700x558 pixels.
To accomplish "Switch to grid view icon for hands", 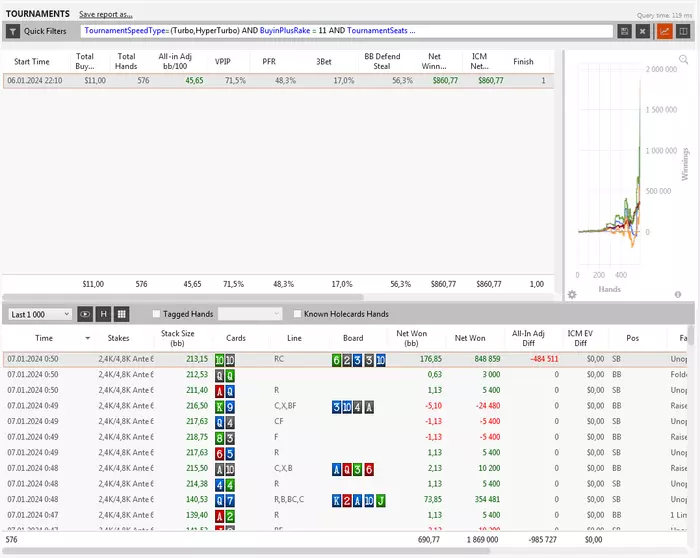I will (x=121, y=314).
